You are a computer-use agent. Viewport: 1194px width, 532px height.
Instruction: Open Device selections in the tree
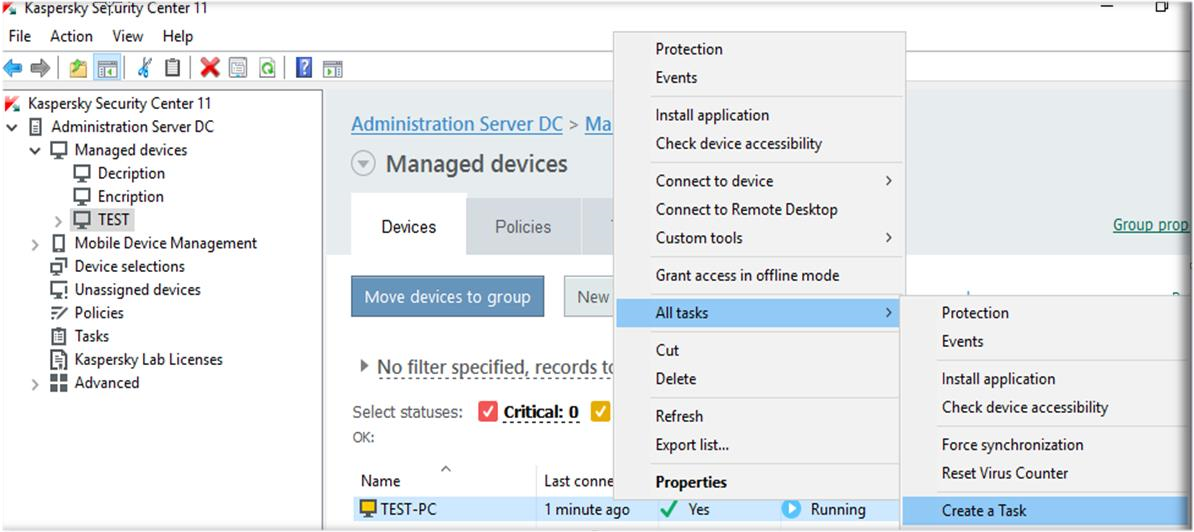coord(129,266)
